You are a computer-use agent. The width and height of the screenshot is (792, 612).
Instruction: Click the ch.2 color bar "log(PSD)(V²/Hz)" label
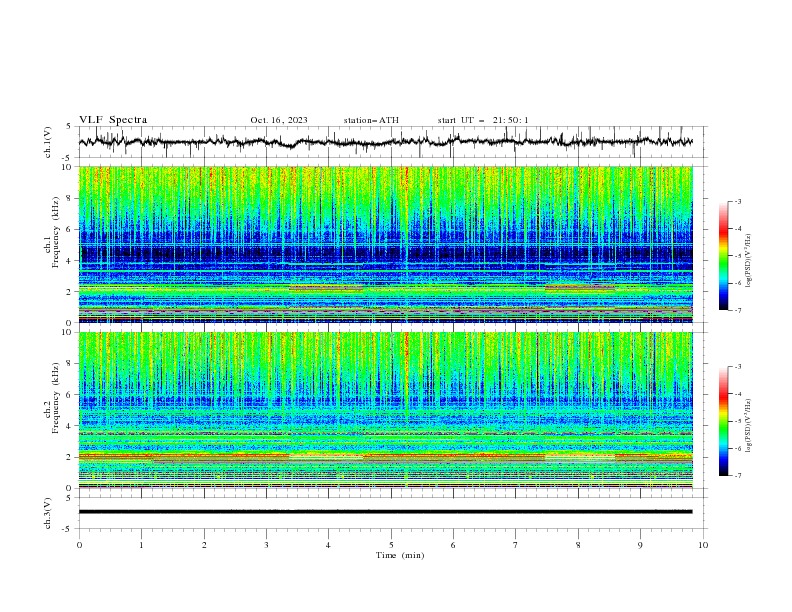tap(749, 426)
